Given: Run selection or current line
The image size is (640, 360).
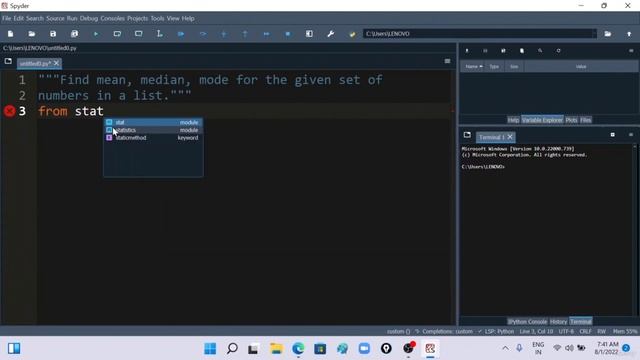Looking at the screenshot, I should (160, 34).
